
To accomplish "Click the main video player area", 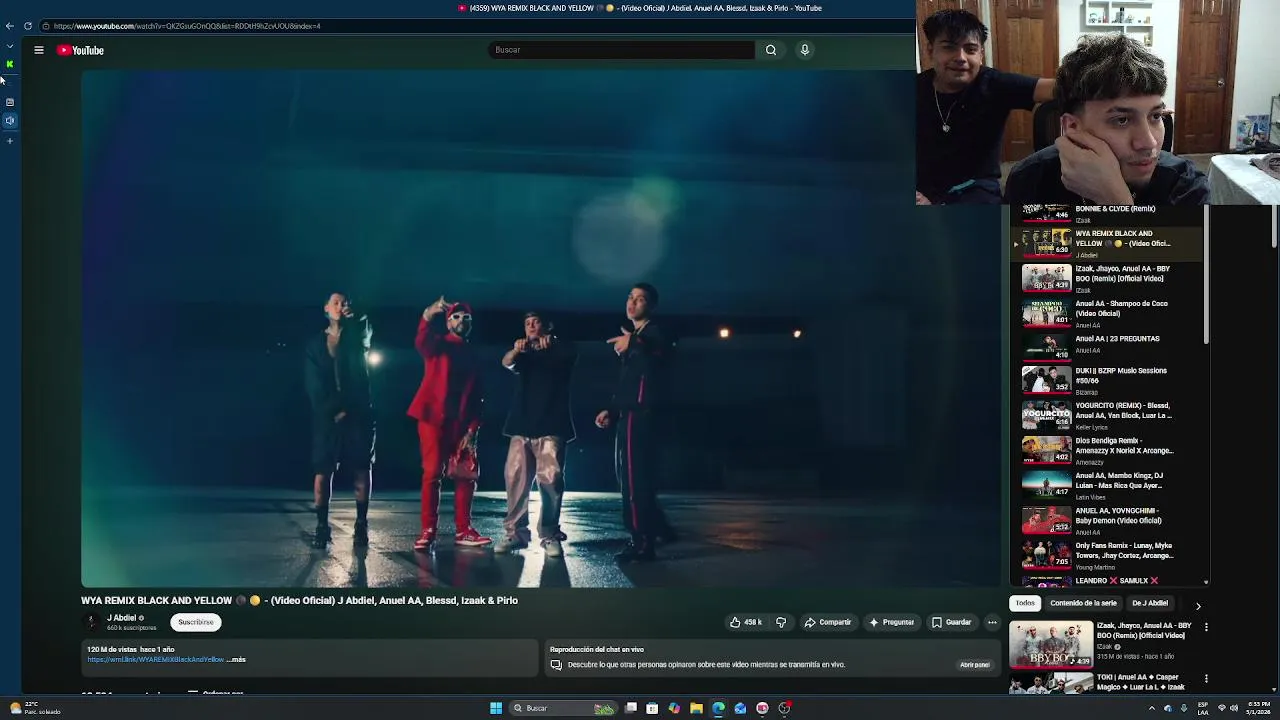I will (541, 328).
